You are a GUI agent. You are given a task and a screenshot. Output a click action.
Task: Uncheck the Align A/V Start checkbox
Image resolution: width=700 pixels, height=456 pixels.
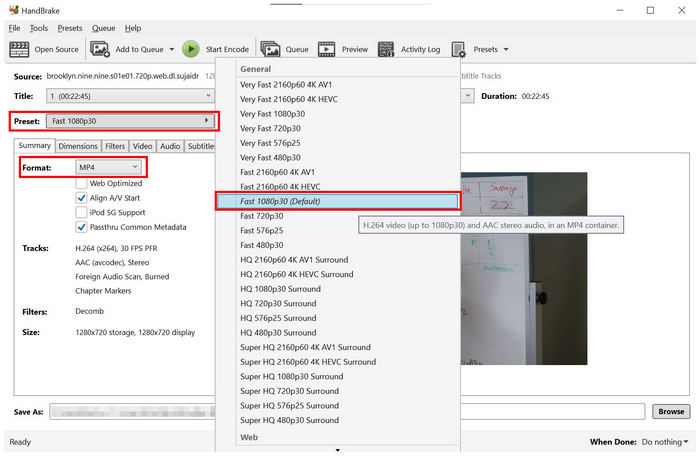81,198
